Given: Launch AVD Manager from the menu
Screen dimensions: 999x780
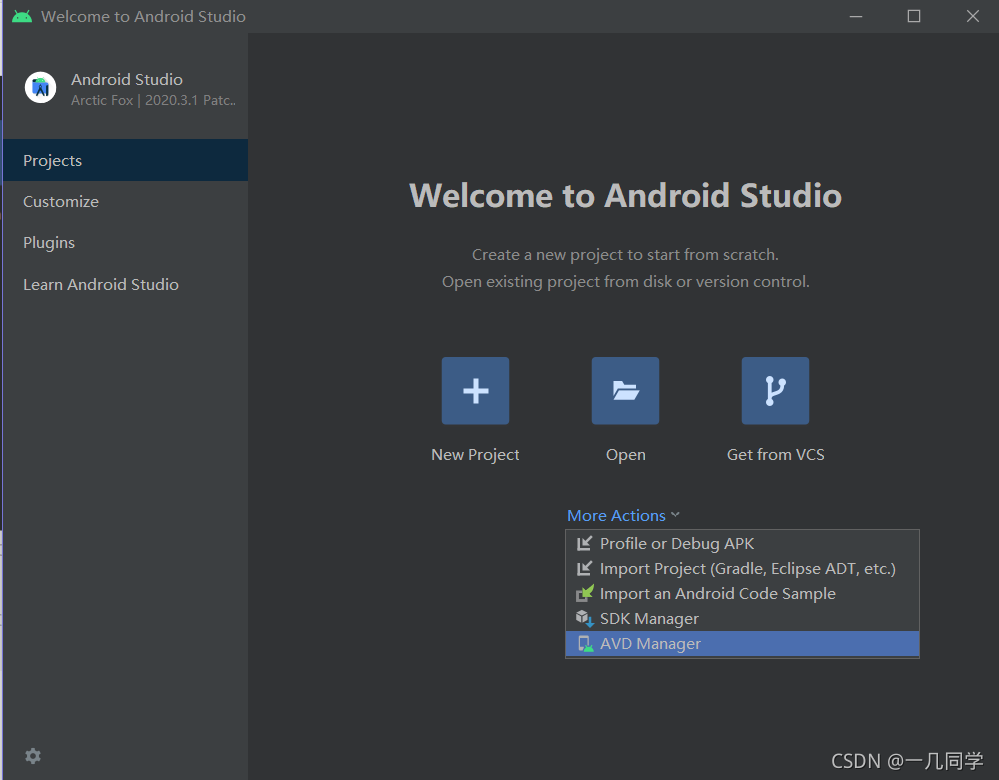Looking at the screenshot, I should (x=742, y=644).
